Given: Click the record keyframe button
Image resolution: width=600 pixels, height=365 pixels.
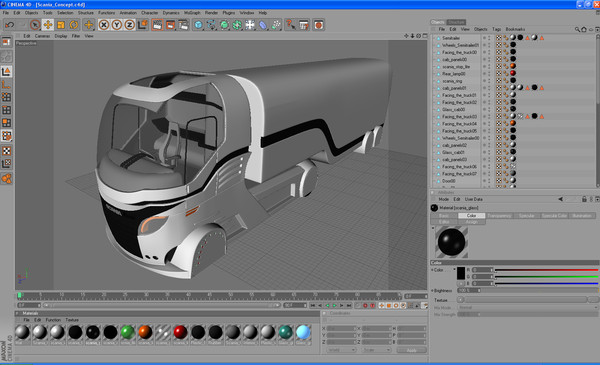Looking at the screenshot, I should tap(365, 305).
